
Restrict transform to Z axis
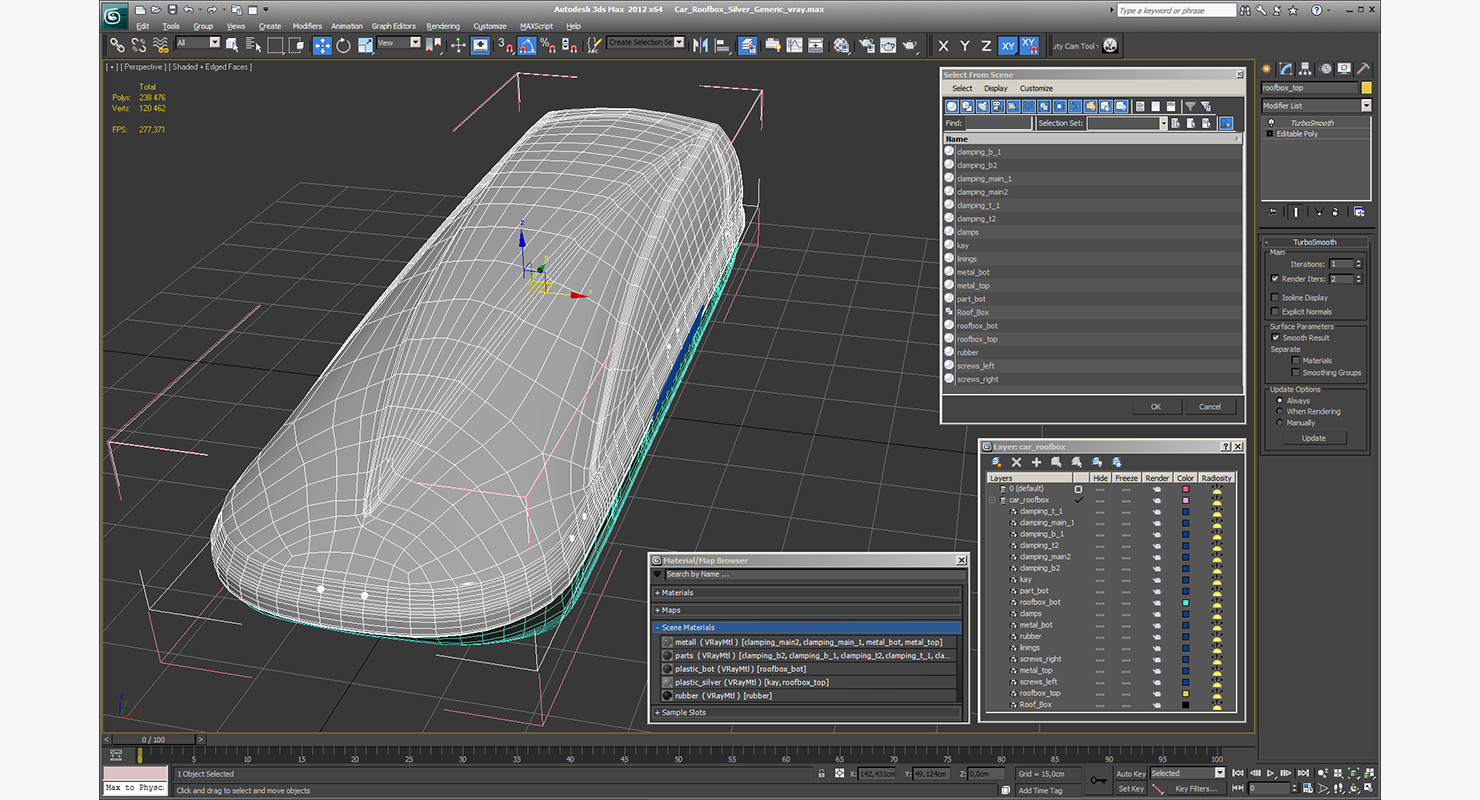(x=986, y=46)
